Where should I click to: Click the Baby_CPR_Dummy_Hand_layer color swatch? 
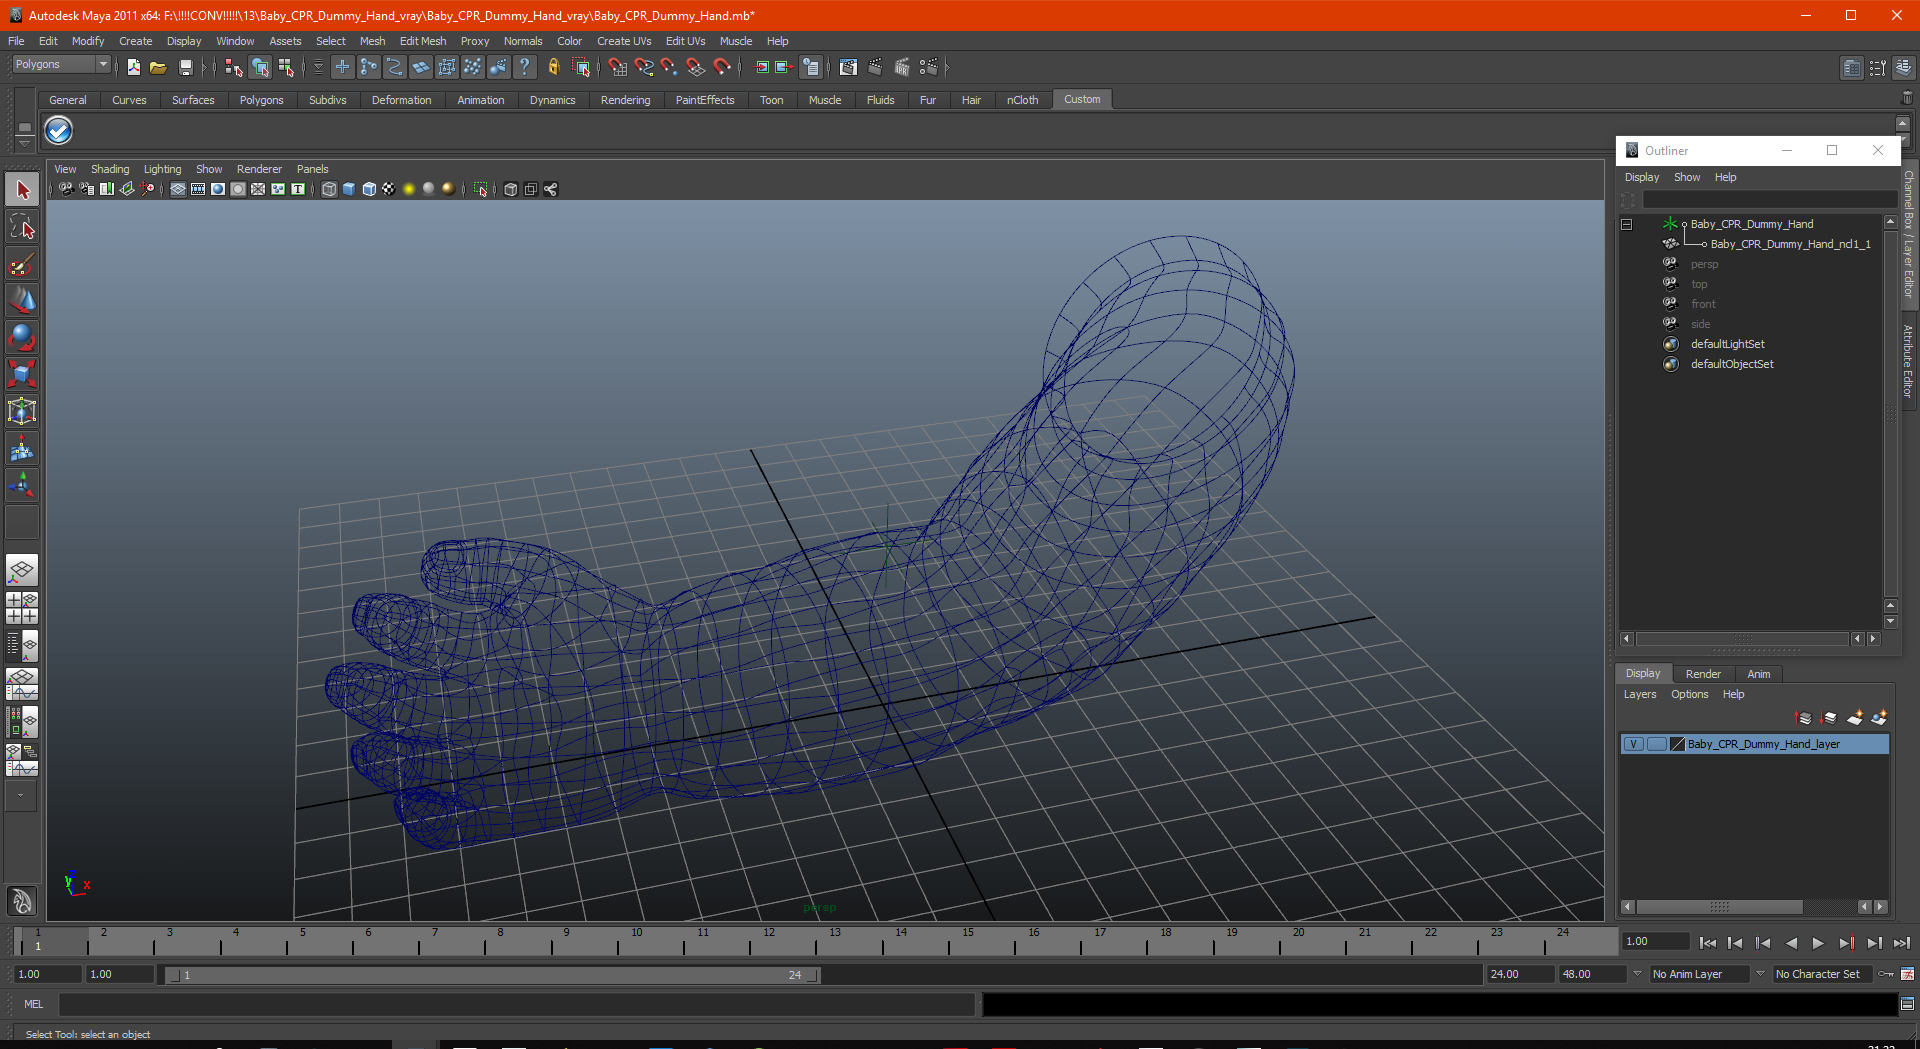[x=1678, y=744]
